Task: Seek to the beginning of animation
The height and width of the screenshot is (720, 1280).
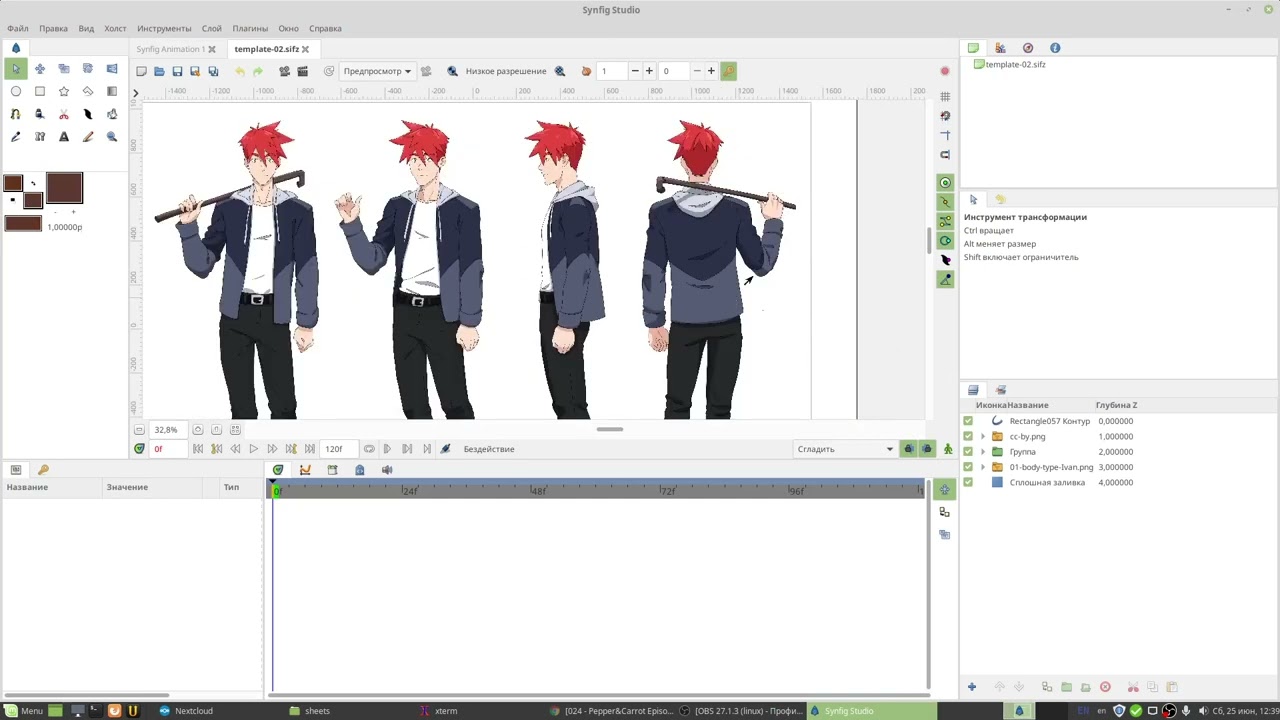Action: coord(198,449)
